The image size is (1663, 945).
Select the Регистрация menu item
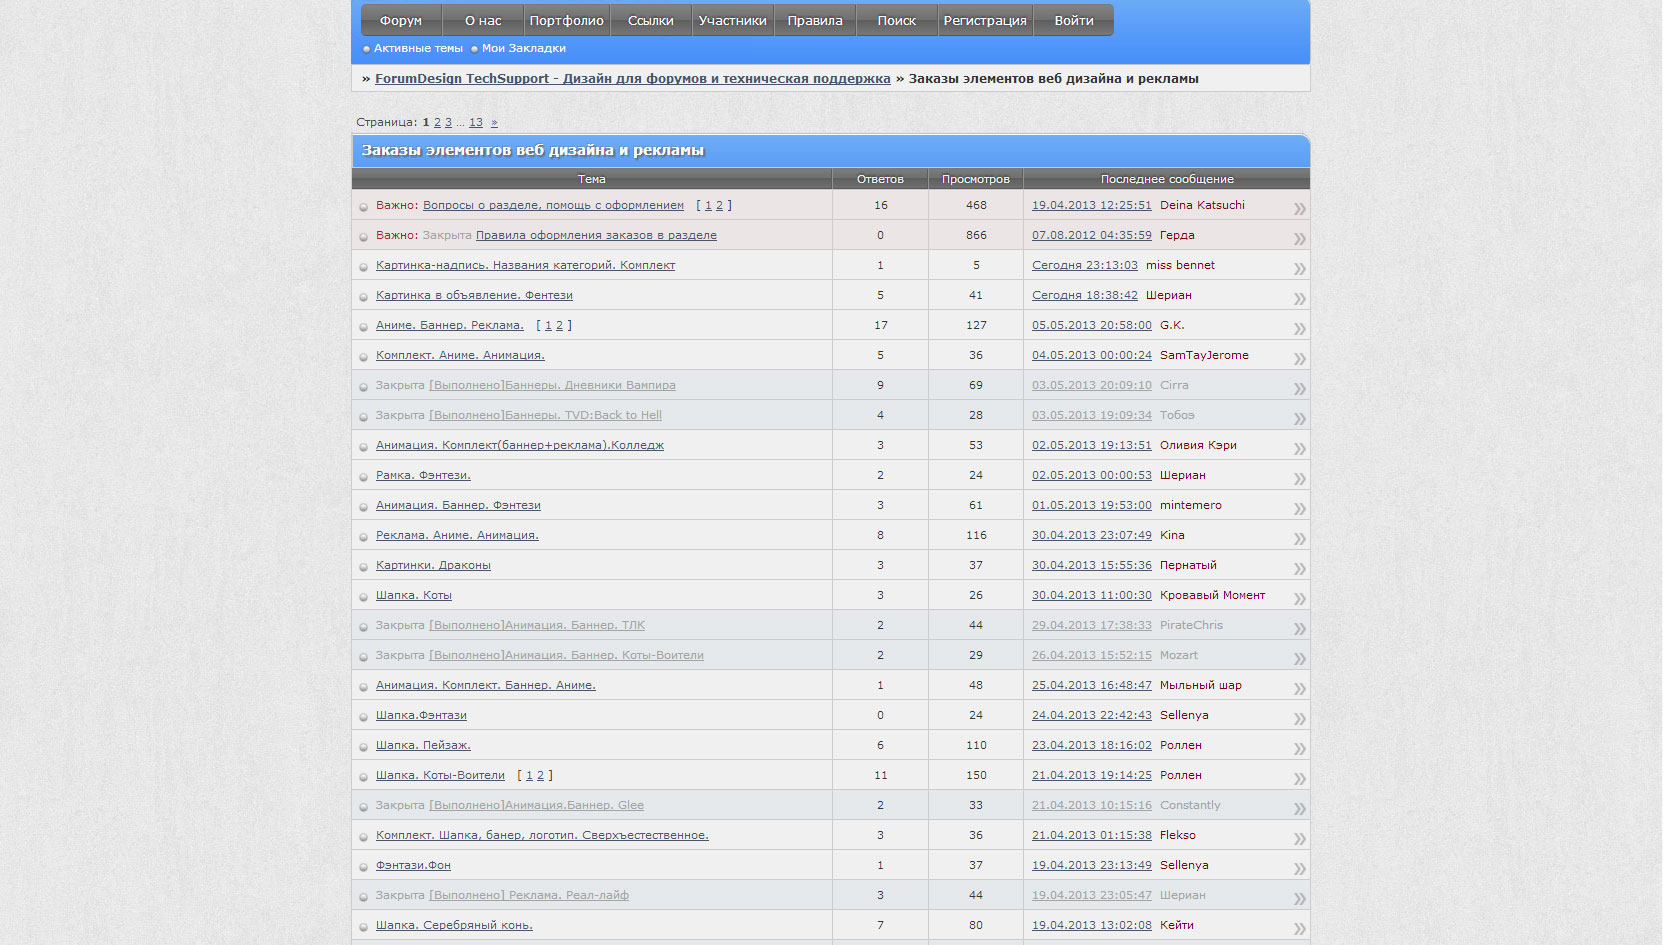(984, 21)
